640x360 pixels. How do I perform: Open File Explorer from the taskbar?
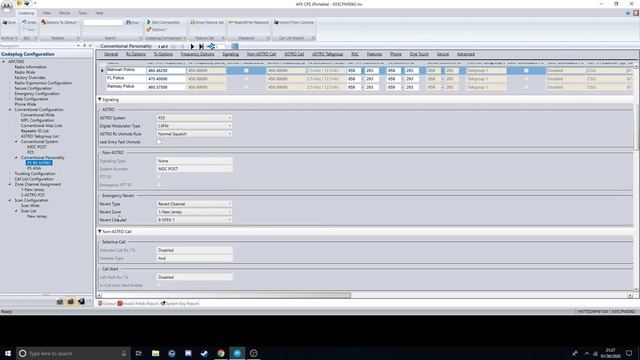(x=156, y=353)
